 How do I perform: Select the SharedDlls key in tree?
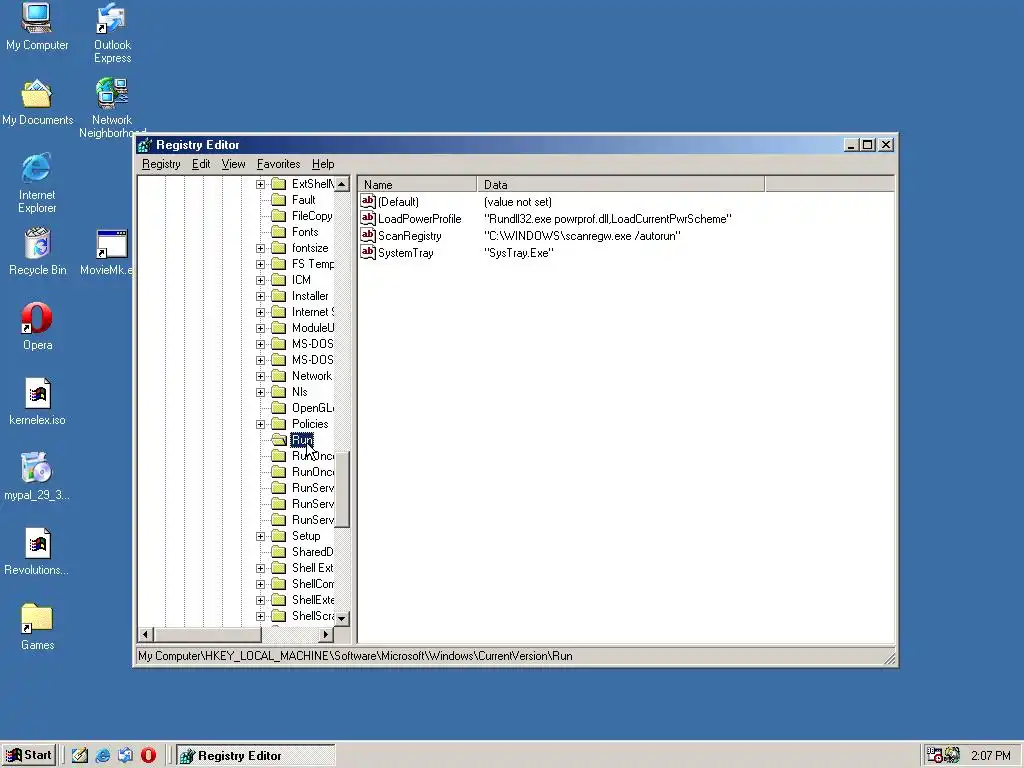pyautogui.click(x=312, y=552)
